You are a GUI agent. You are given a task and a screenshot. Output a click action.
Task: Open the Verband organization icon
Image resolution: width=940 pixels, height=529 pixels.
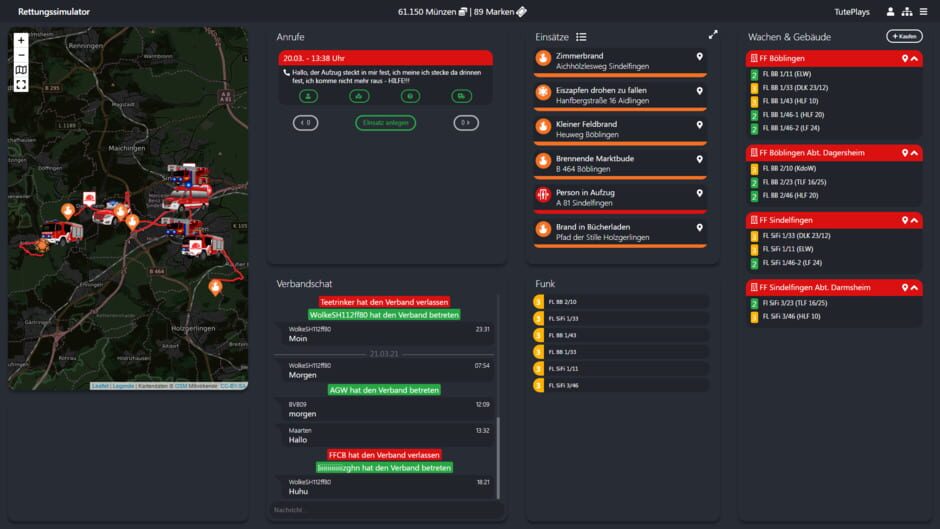pos(906,12)
